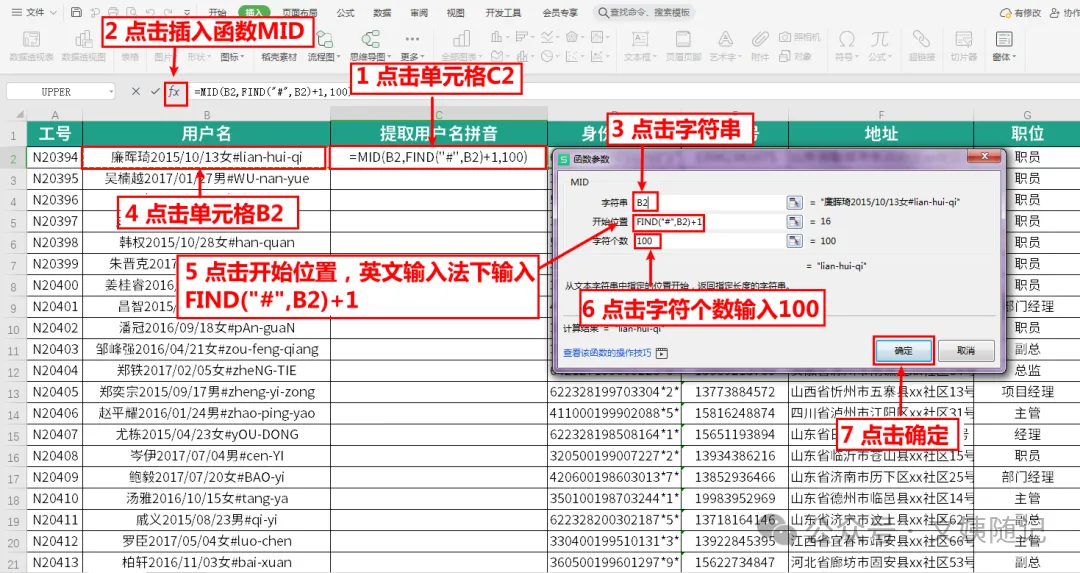The image size is (1080, 573).
Task: Click the 对象 object icon
Action: click(x=796, y=56)
